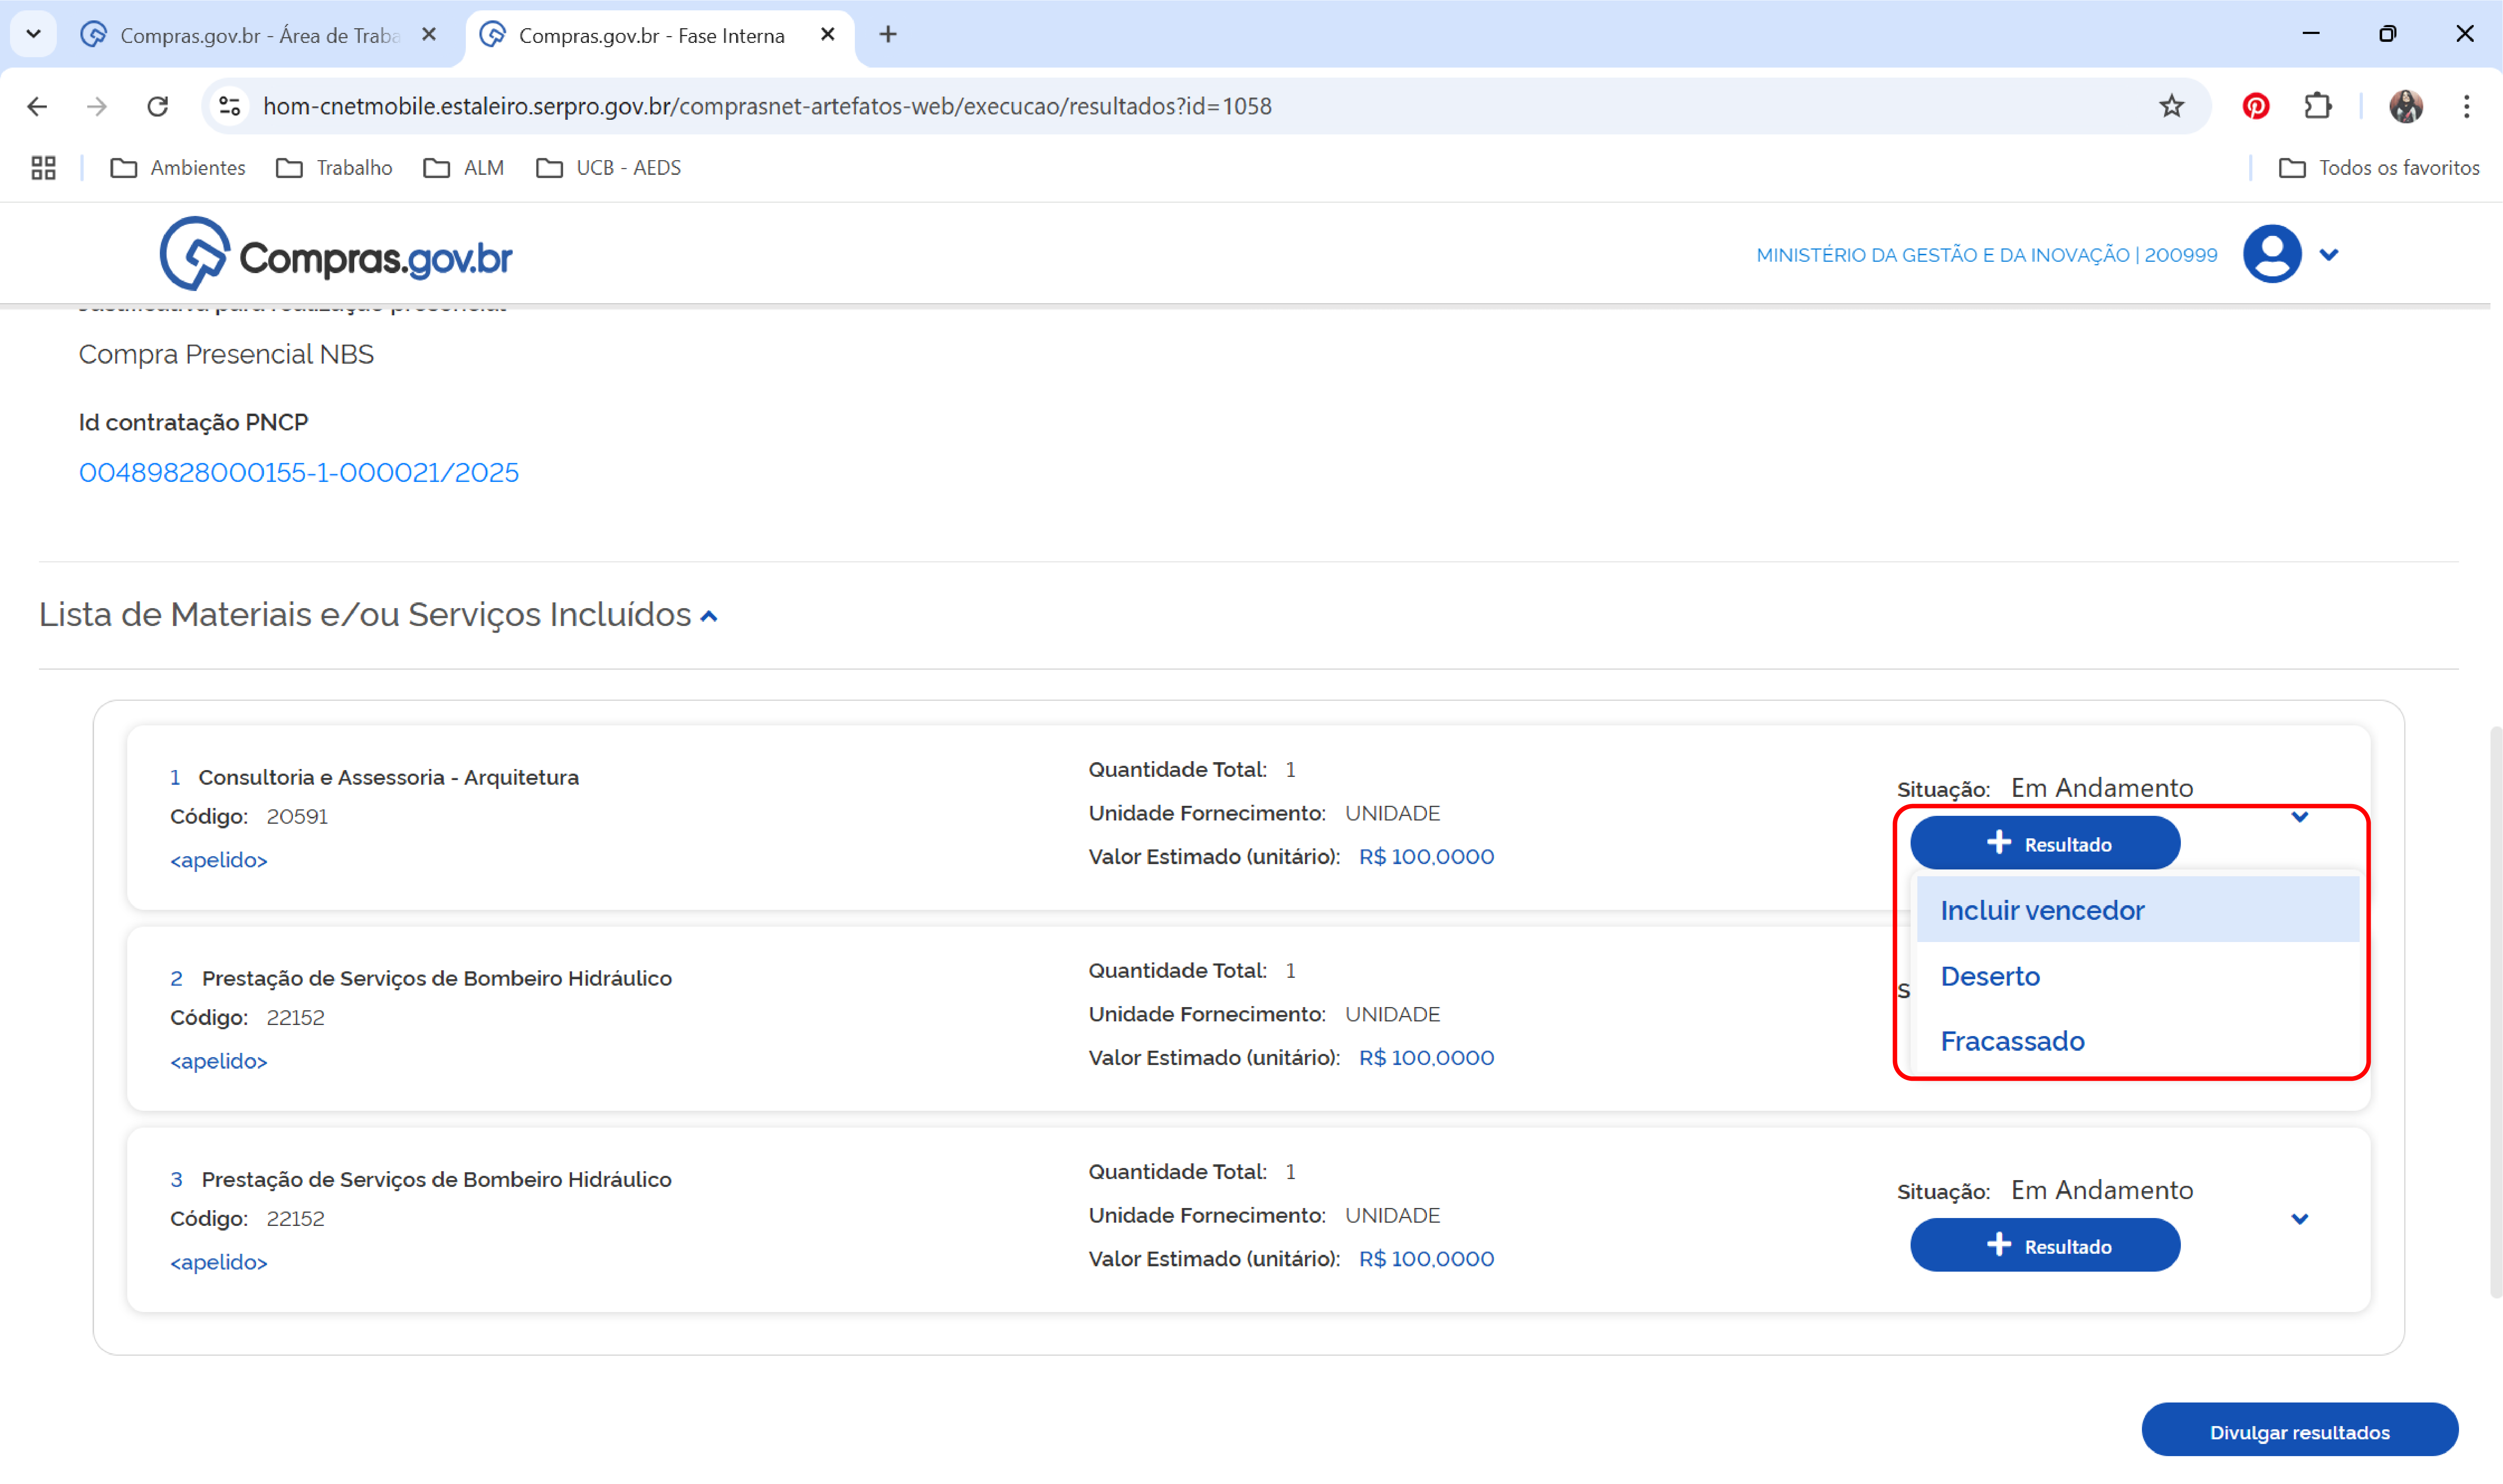Image resolution: width=2503 pixels, height=1484 pixels.
Task: Open the UCB - AEDS bookmarks folder
Action: tap(609, 168)
